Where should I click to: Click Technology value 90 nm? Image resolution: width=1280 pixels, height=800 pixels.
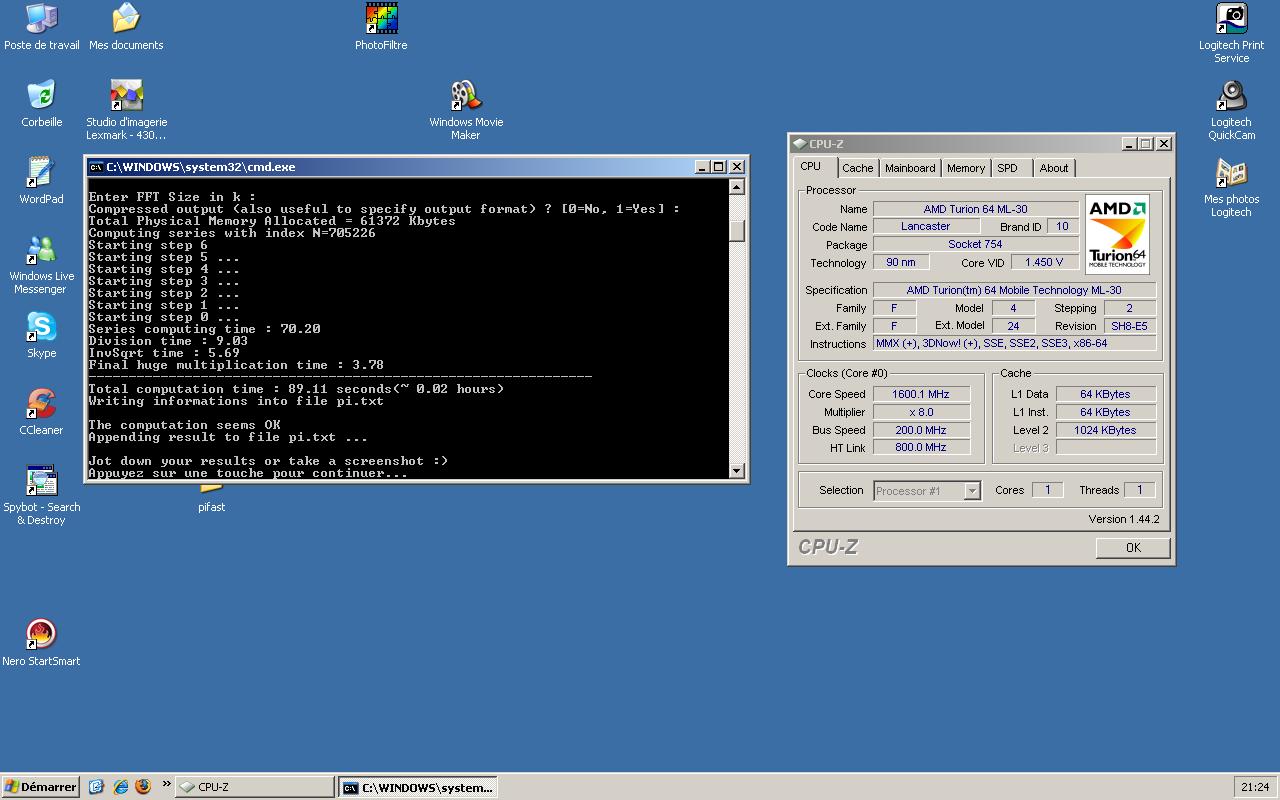pos(900,262)
